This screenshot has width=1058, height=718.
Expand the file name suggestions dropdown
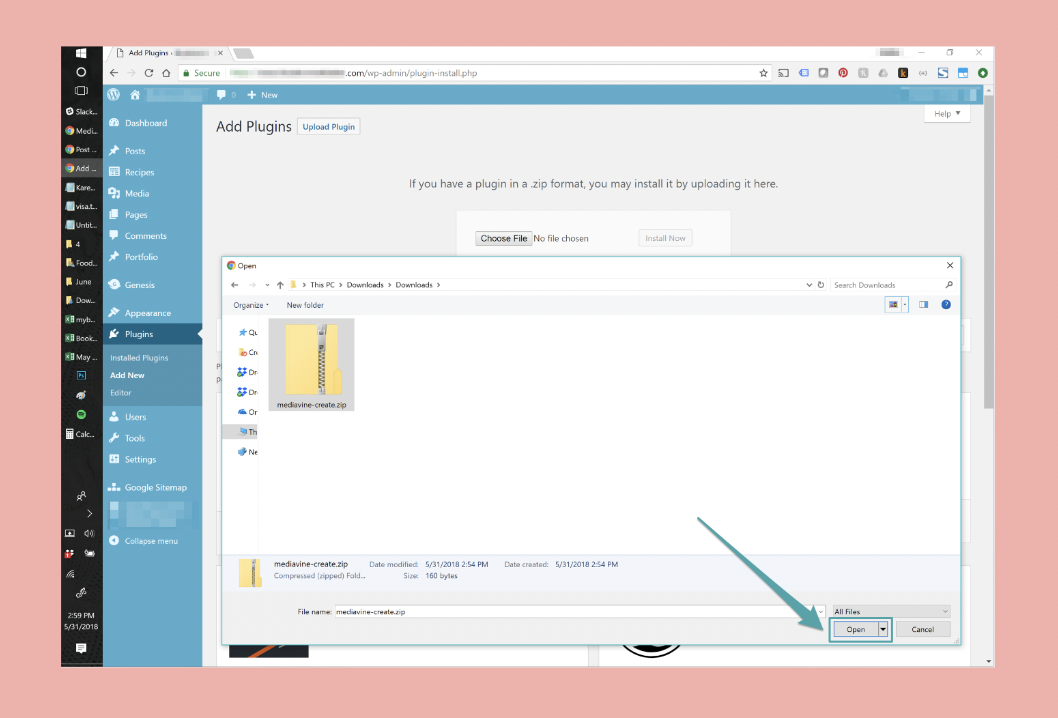(x=820, y=611)
